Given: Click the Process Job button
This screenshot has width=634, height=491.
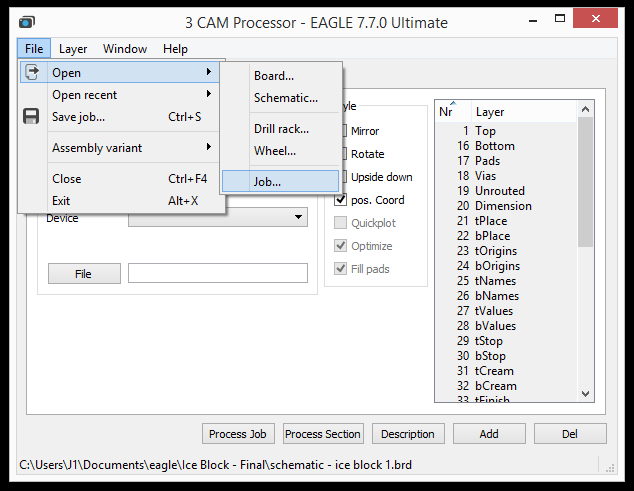Looking at the screenshot, I should coord(238,434).
